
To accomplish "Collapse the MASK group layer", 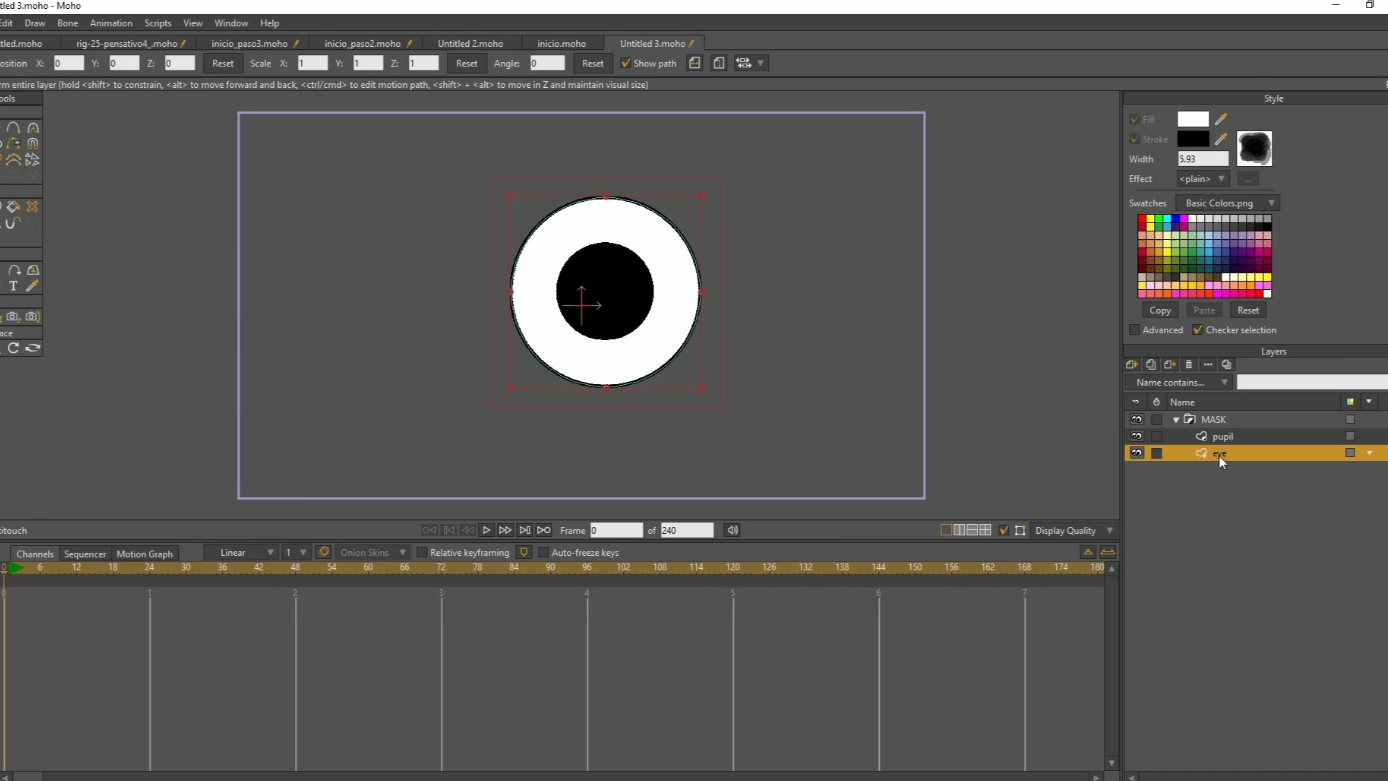I will click(x=1176, y=420).
